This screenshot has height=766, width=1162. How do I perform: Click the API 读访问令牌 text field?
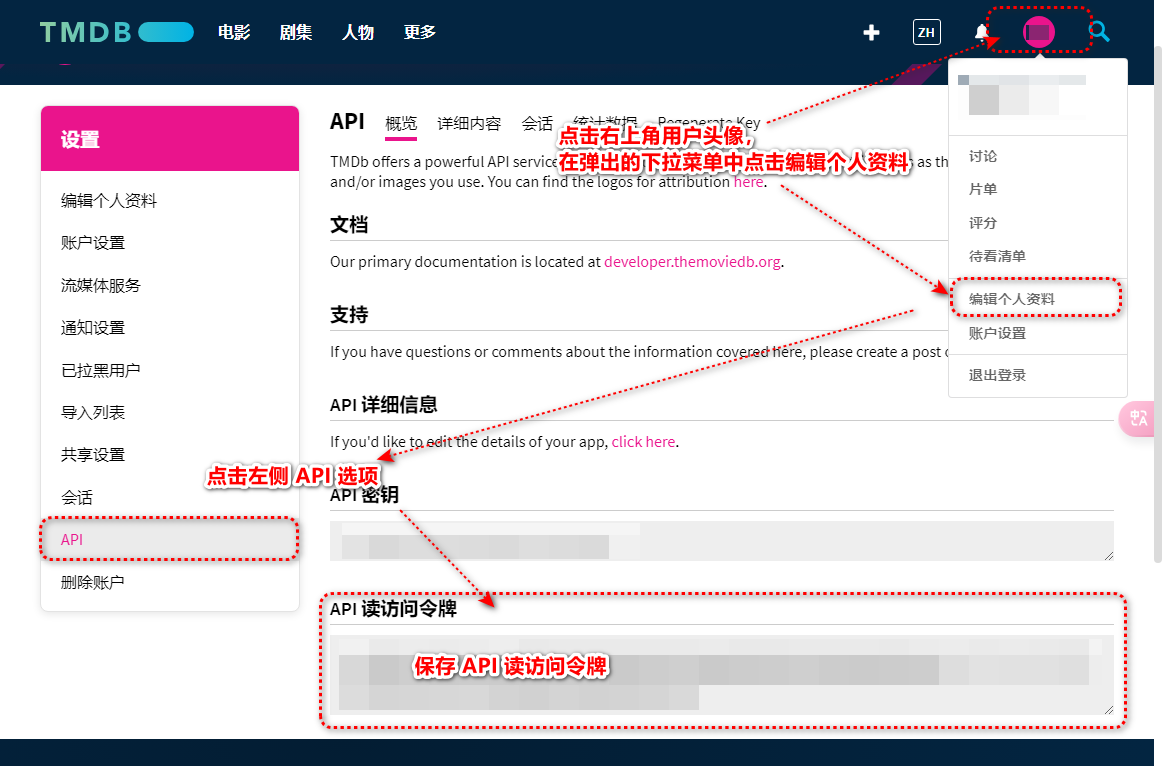(x=722, y=675)
